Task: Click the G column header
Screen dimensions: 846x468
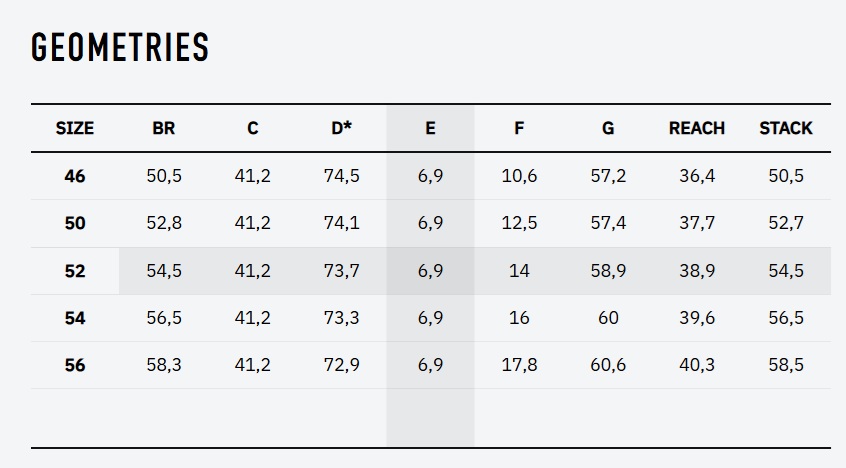Action: tap(608, 128)
